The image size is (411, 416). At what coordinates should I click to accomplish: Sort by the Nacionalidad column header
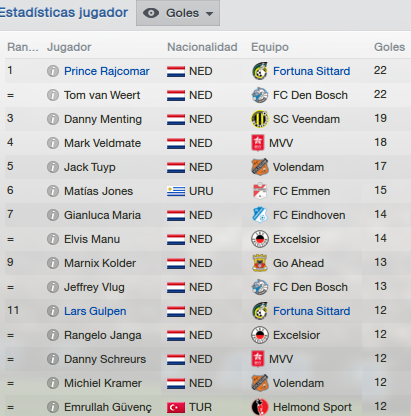tap(202, 47)
